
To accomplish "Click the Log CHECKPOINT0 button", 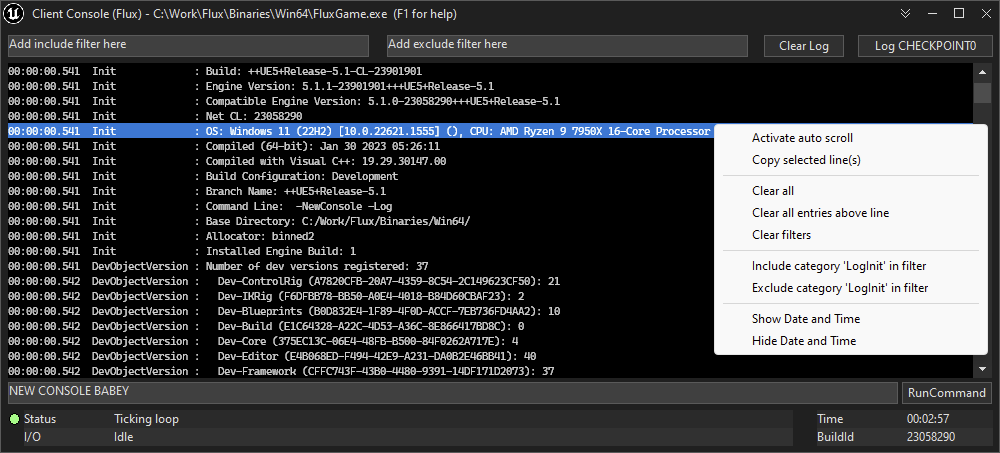I will tap(925, 46).
